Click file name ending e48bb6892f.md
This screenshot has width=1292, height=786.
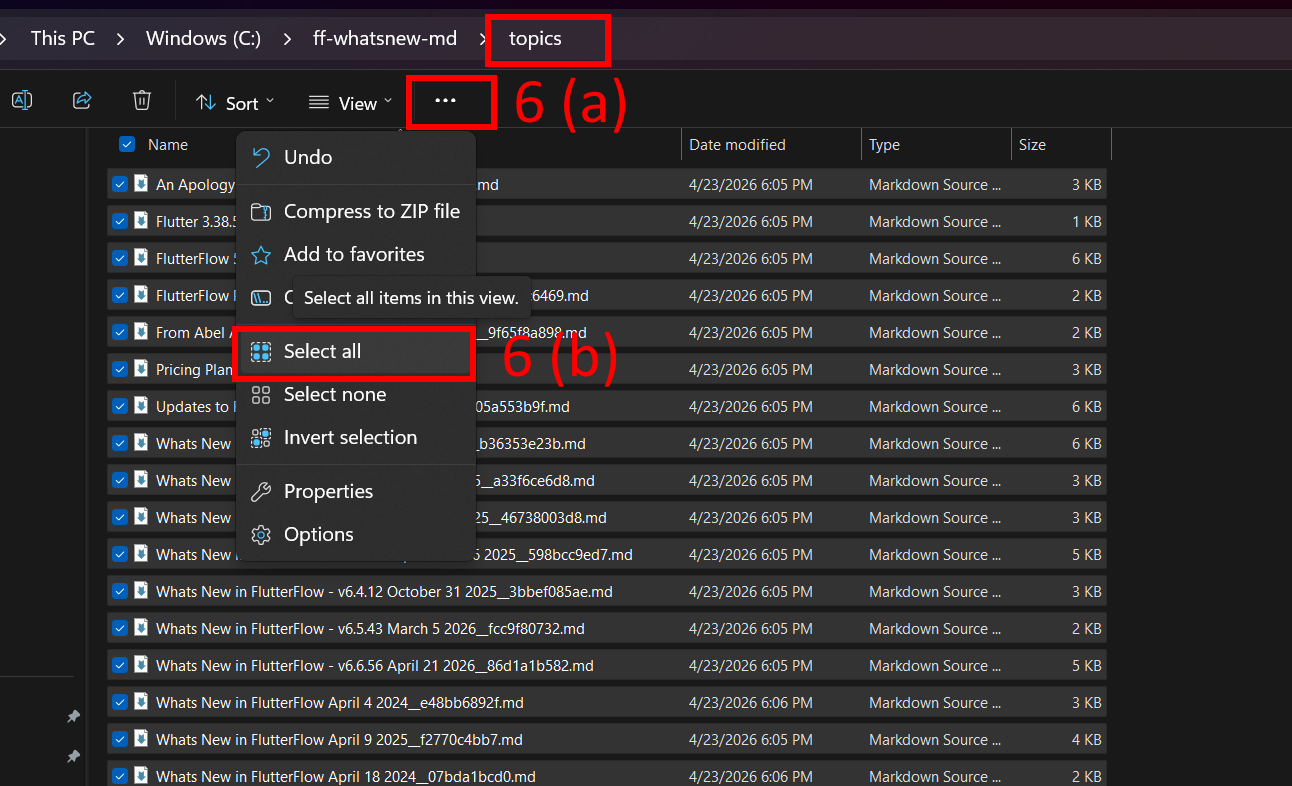pos(340,702)
